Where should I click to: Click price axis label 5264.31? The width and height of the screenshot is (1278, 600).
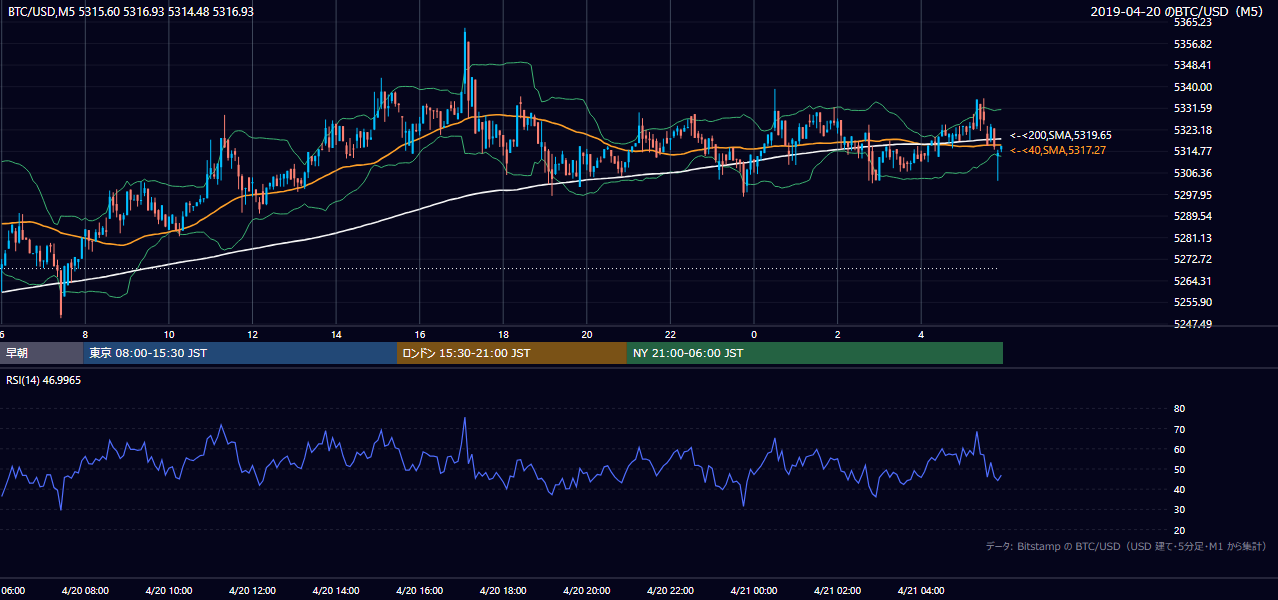(x=1193, y=281)
